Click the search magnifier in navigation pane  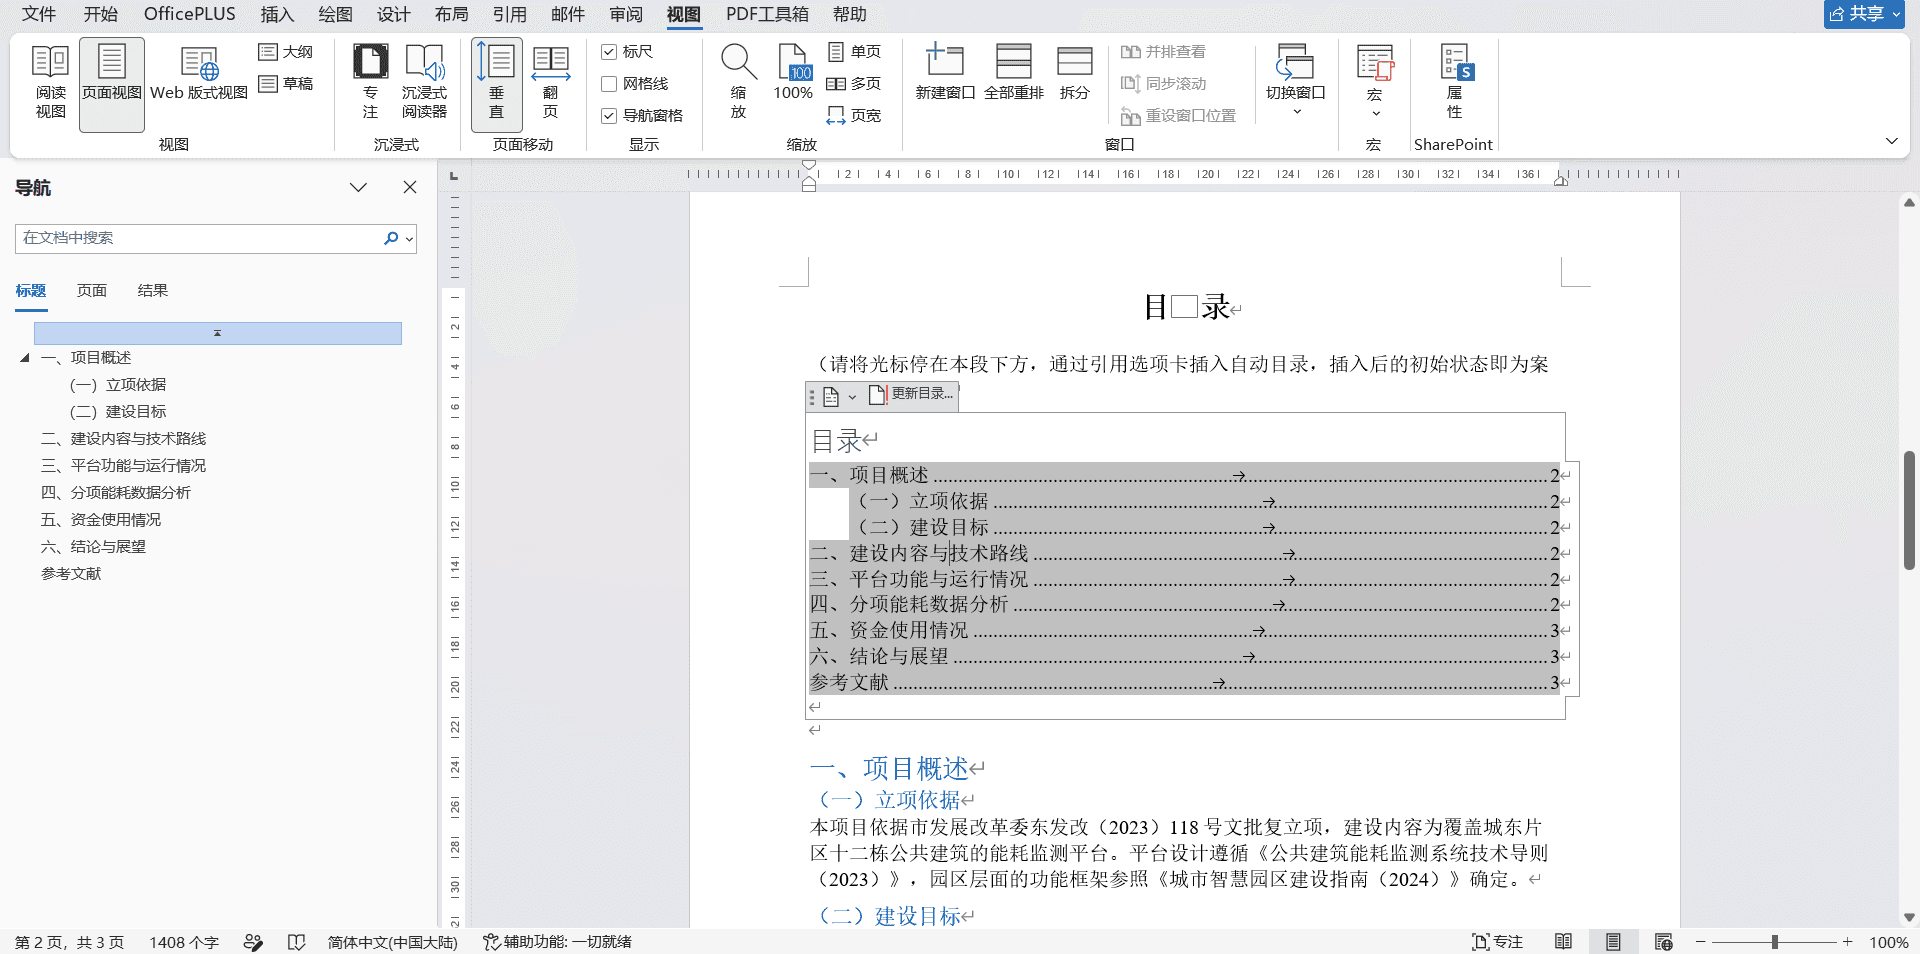391,238
